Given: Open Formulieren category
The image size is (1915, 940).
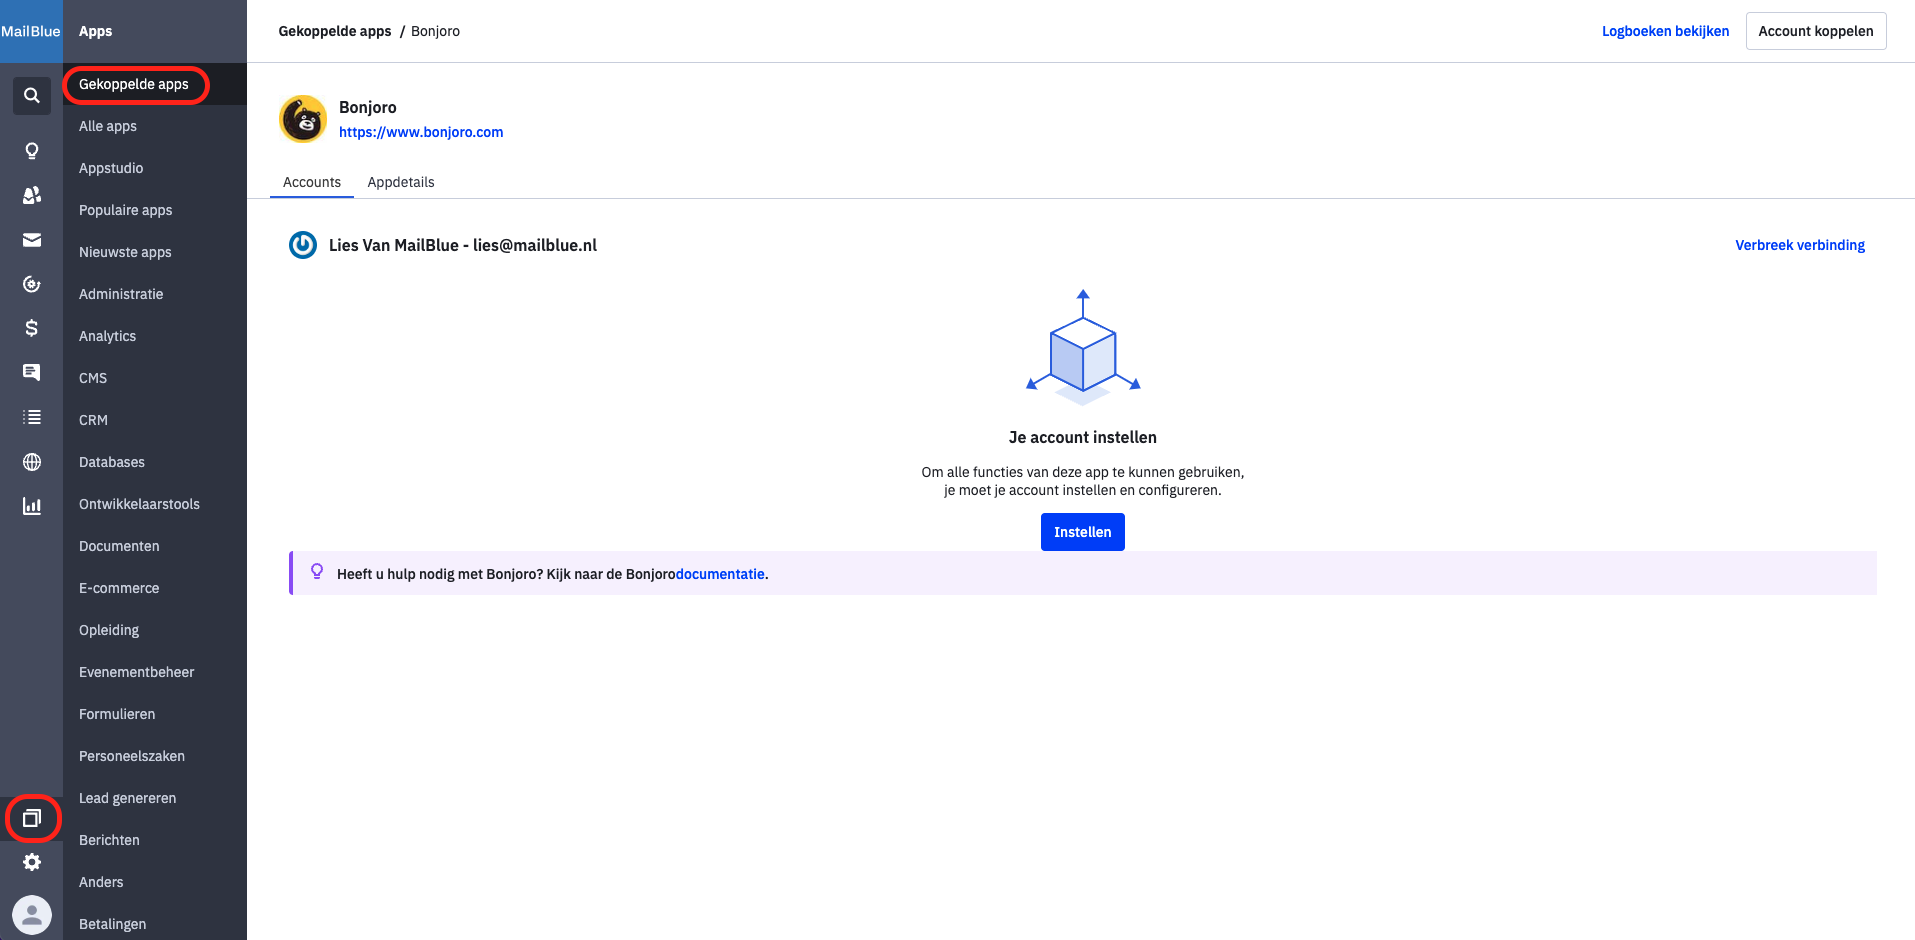Looking at the screenshot, I should [x=155, y=714].
